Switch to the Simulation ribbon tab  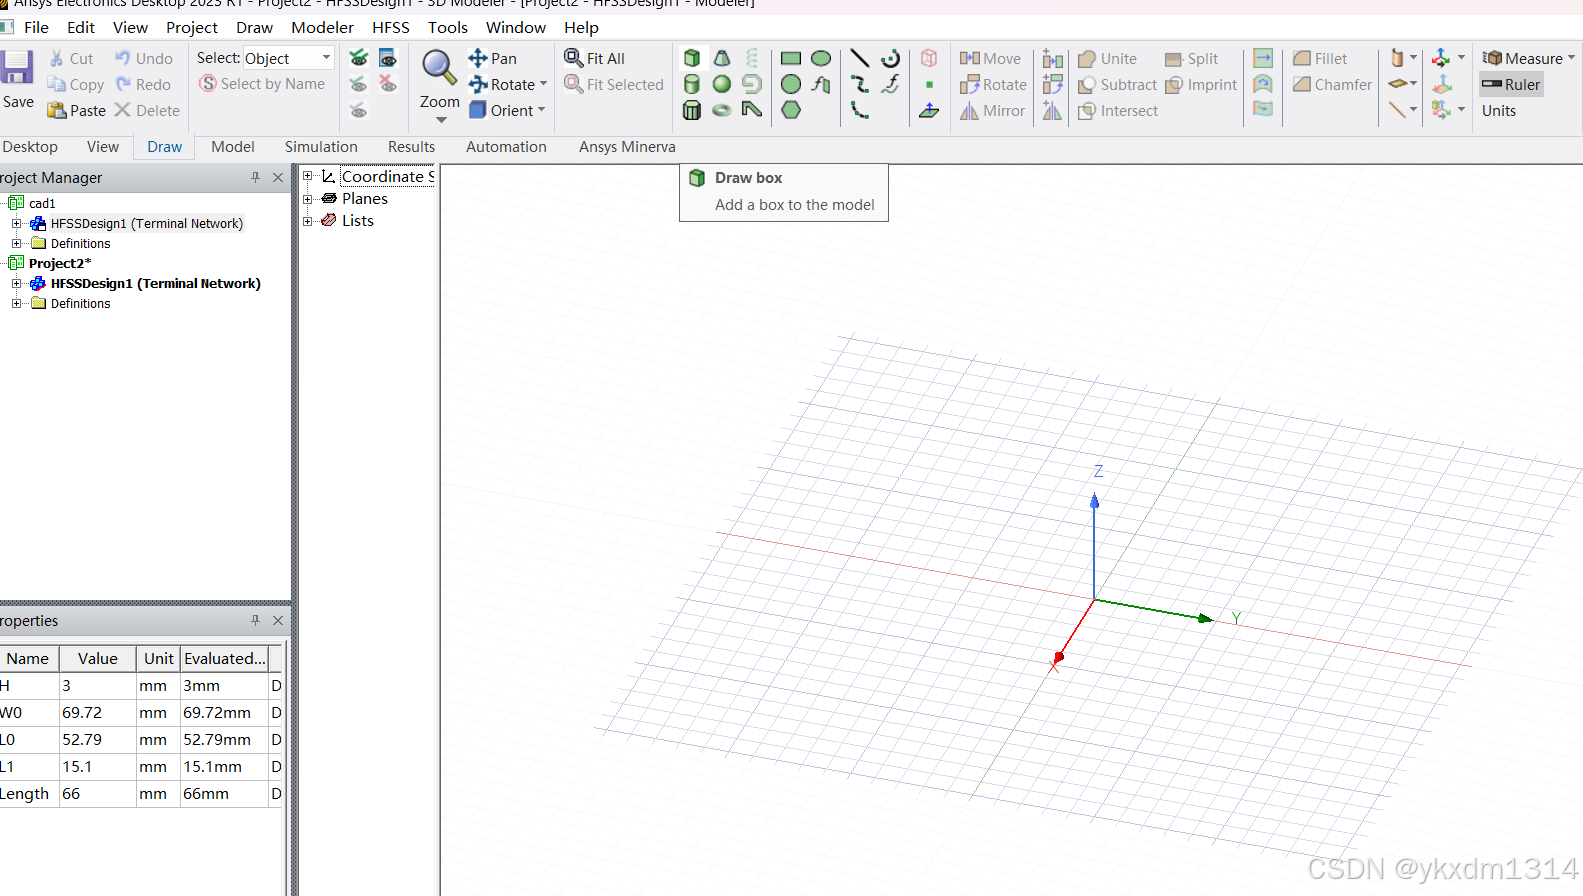(321, 146)
